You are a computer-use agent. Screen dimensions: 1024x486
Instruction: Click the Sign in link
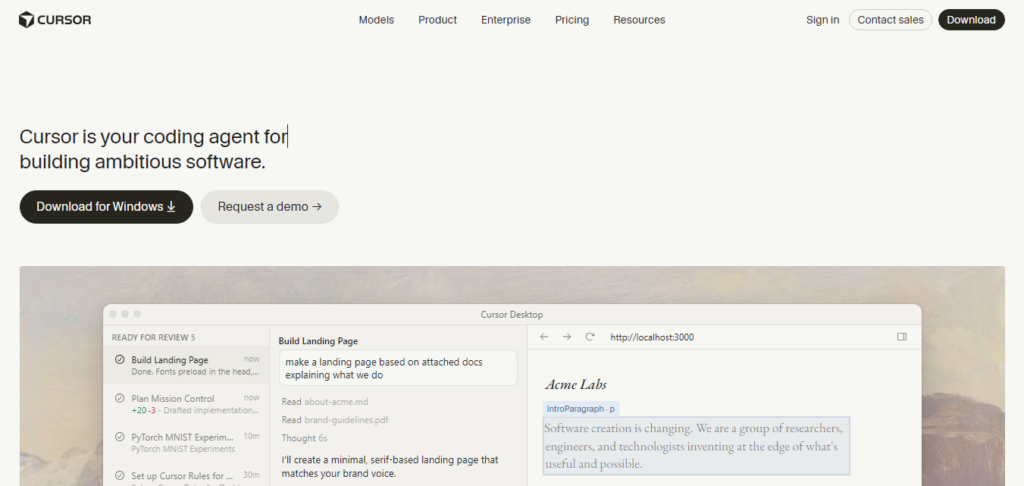pyautogui.click(x=822, y=20)
